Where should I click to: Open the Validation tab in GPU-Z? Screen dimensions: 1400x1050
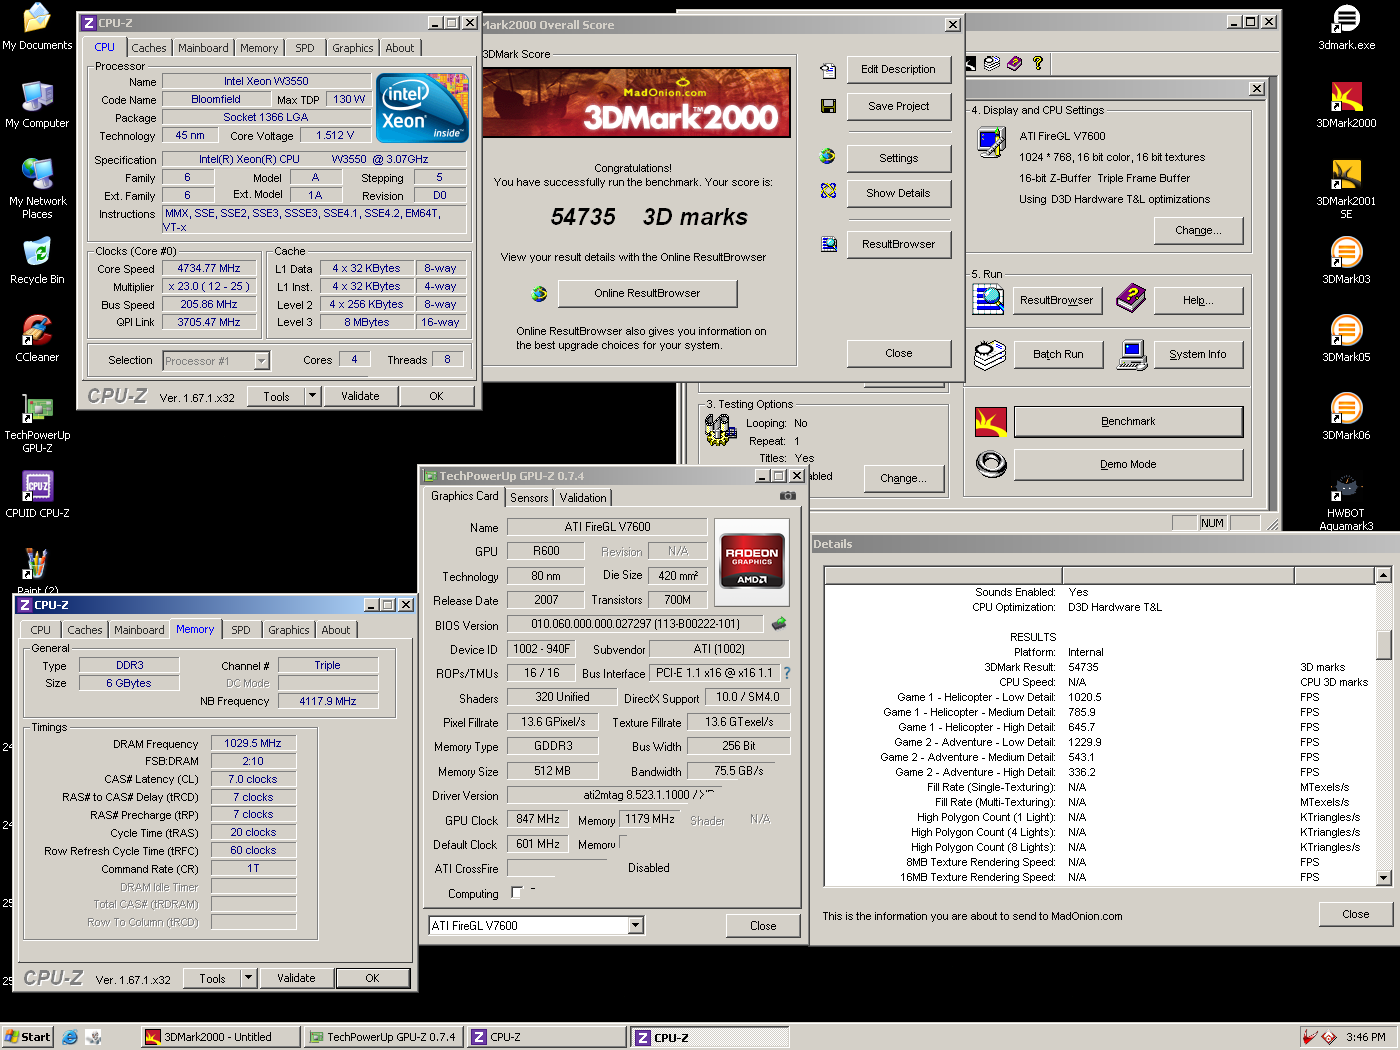(583, 498)
